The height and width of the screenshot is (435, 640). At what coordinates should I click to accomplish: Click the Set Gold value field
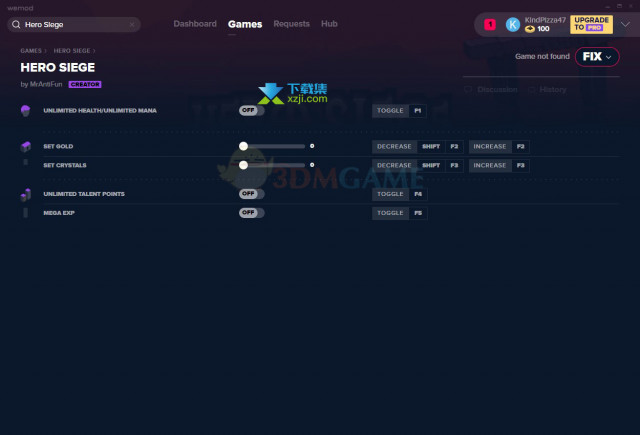coord(312,146)
